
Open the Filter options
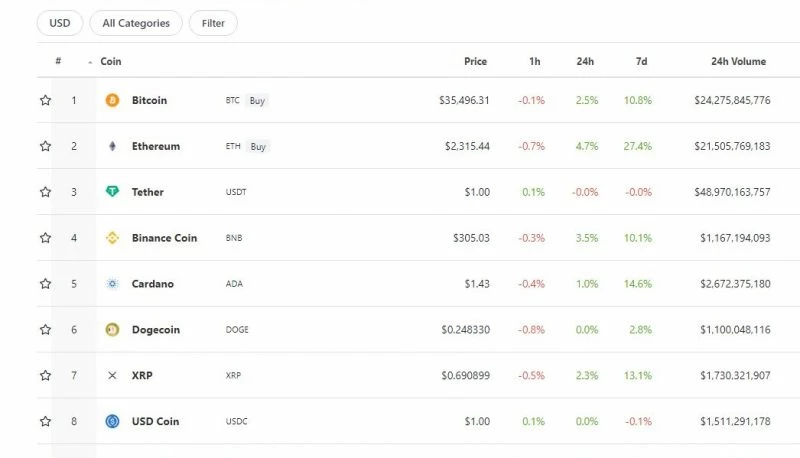pos(213,23)
